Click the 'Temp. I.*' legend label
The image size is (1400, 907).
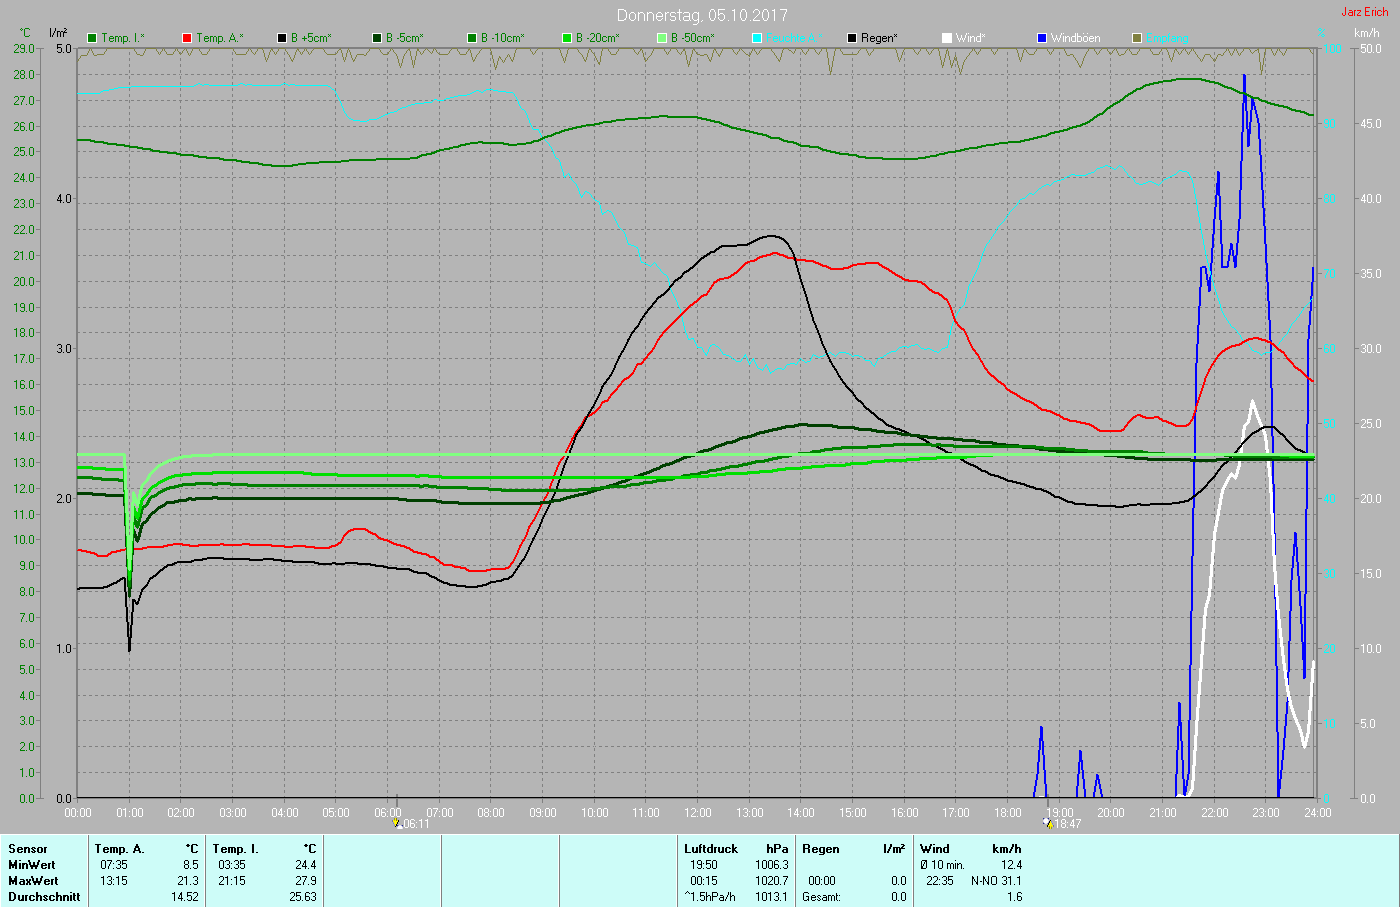123,38
